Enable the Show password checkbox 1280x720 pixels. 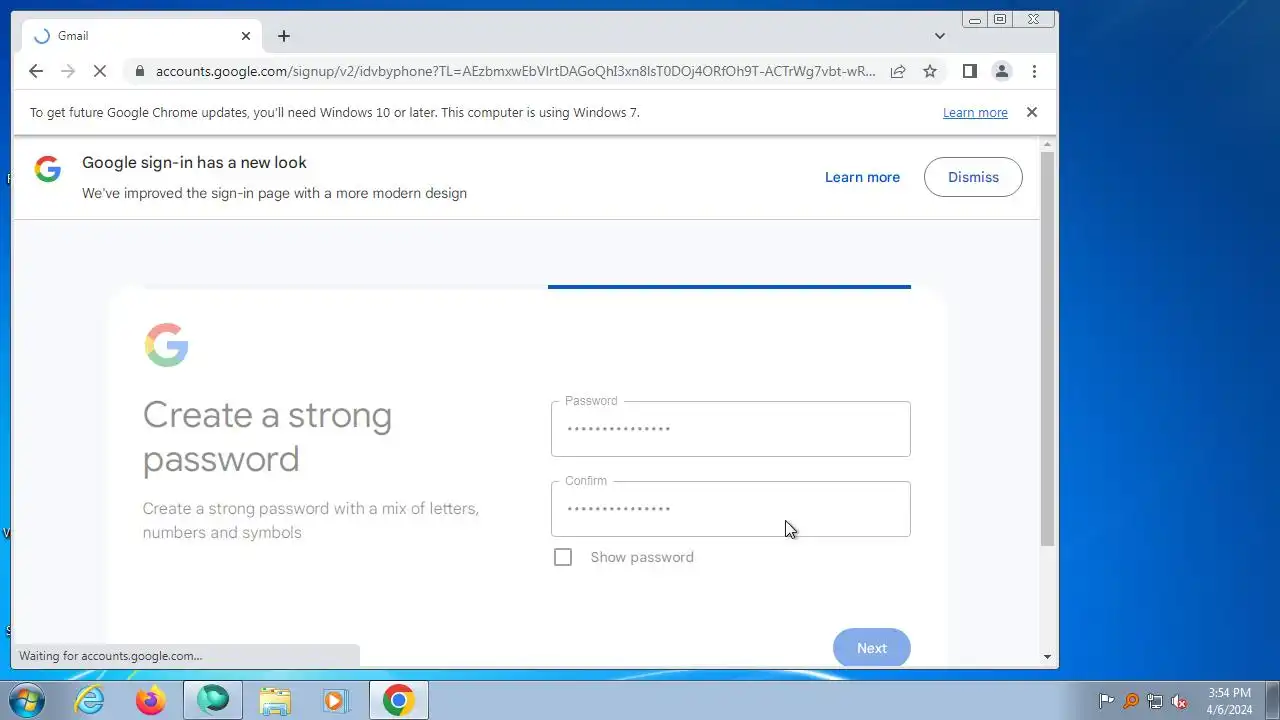point(563,557)
